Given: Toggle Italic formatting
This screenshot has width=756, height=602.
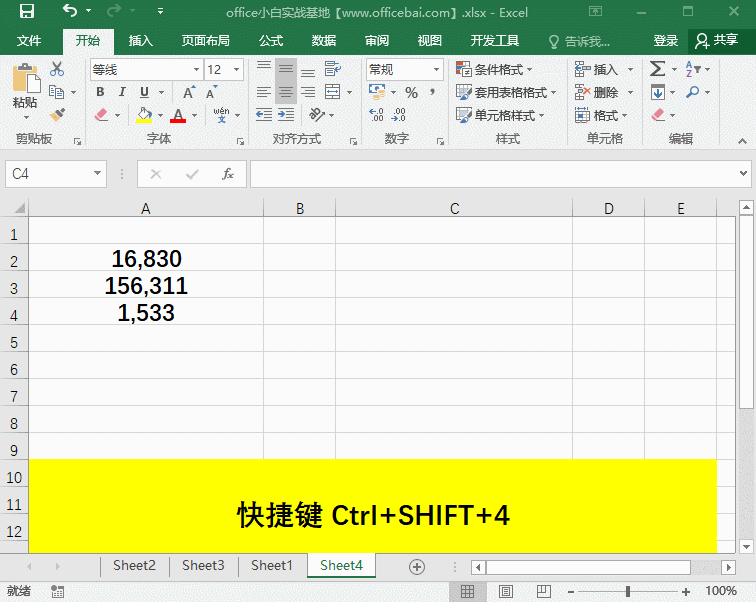Looking at the screenshot, I should tap(122, 92).
